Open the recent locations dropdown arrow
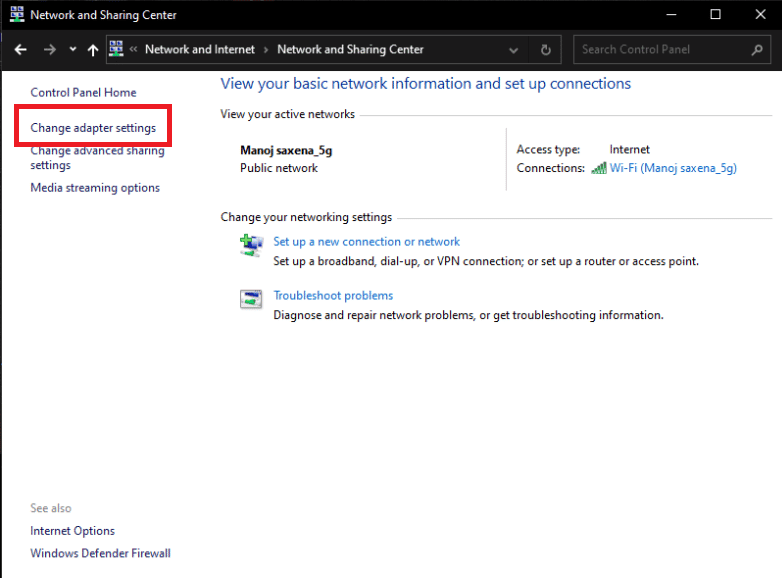The height and width of the screenshot is (578, 782). [73, 49]
